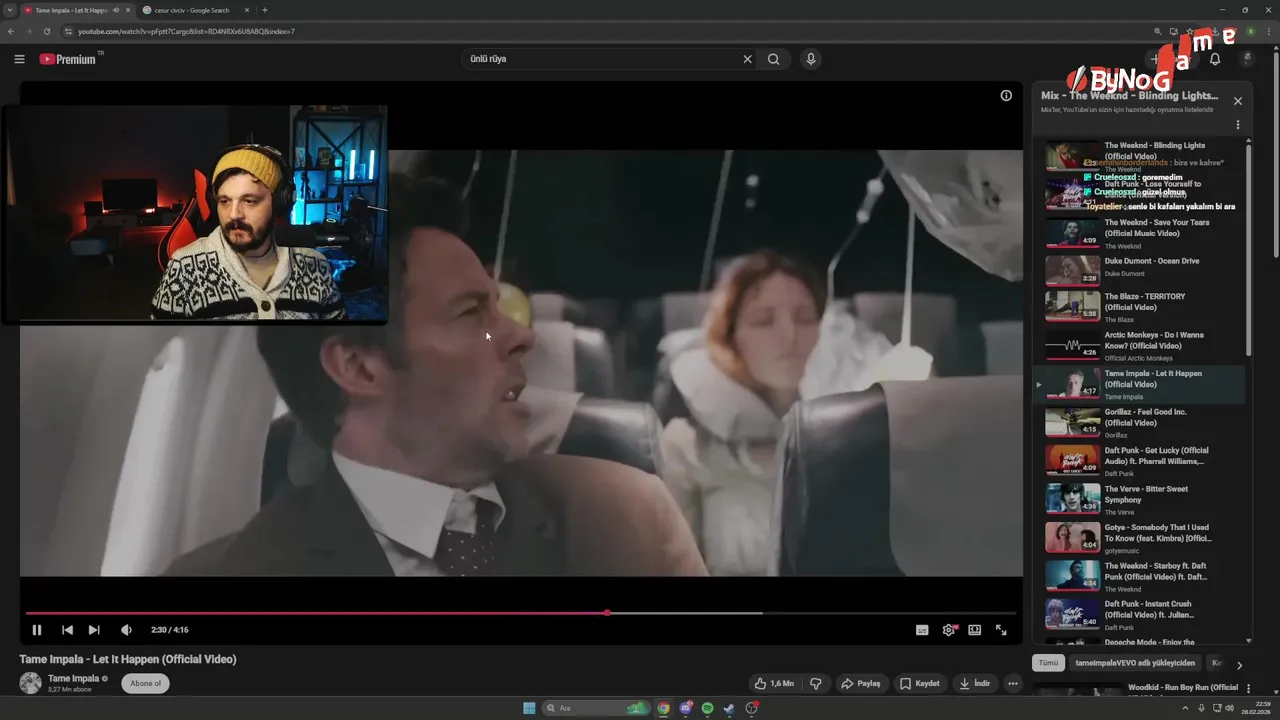This screenshot has width=1280, height=720.
Task: Subscribe with Abone ol button
Action: pos(146,684)
